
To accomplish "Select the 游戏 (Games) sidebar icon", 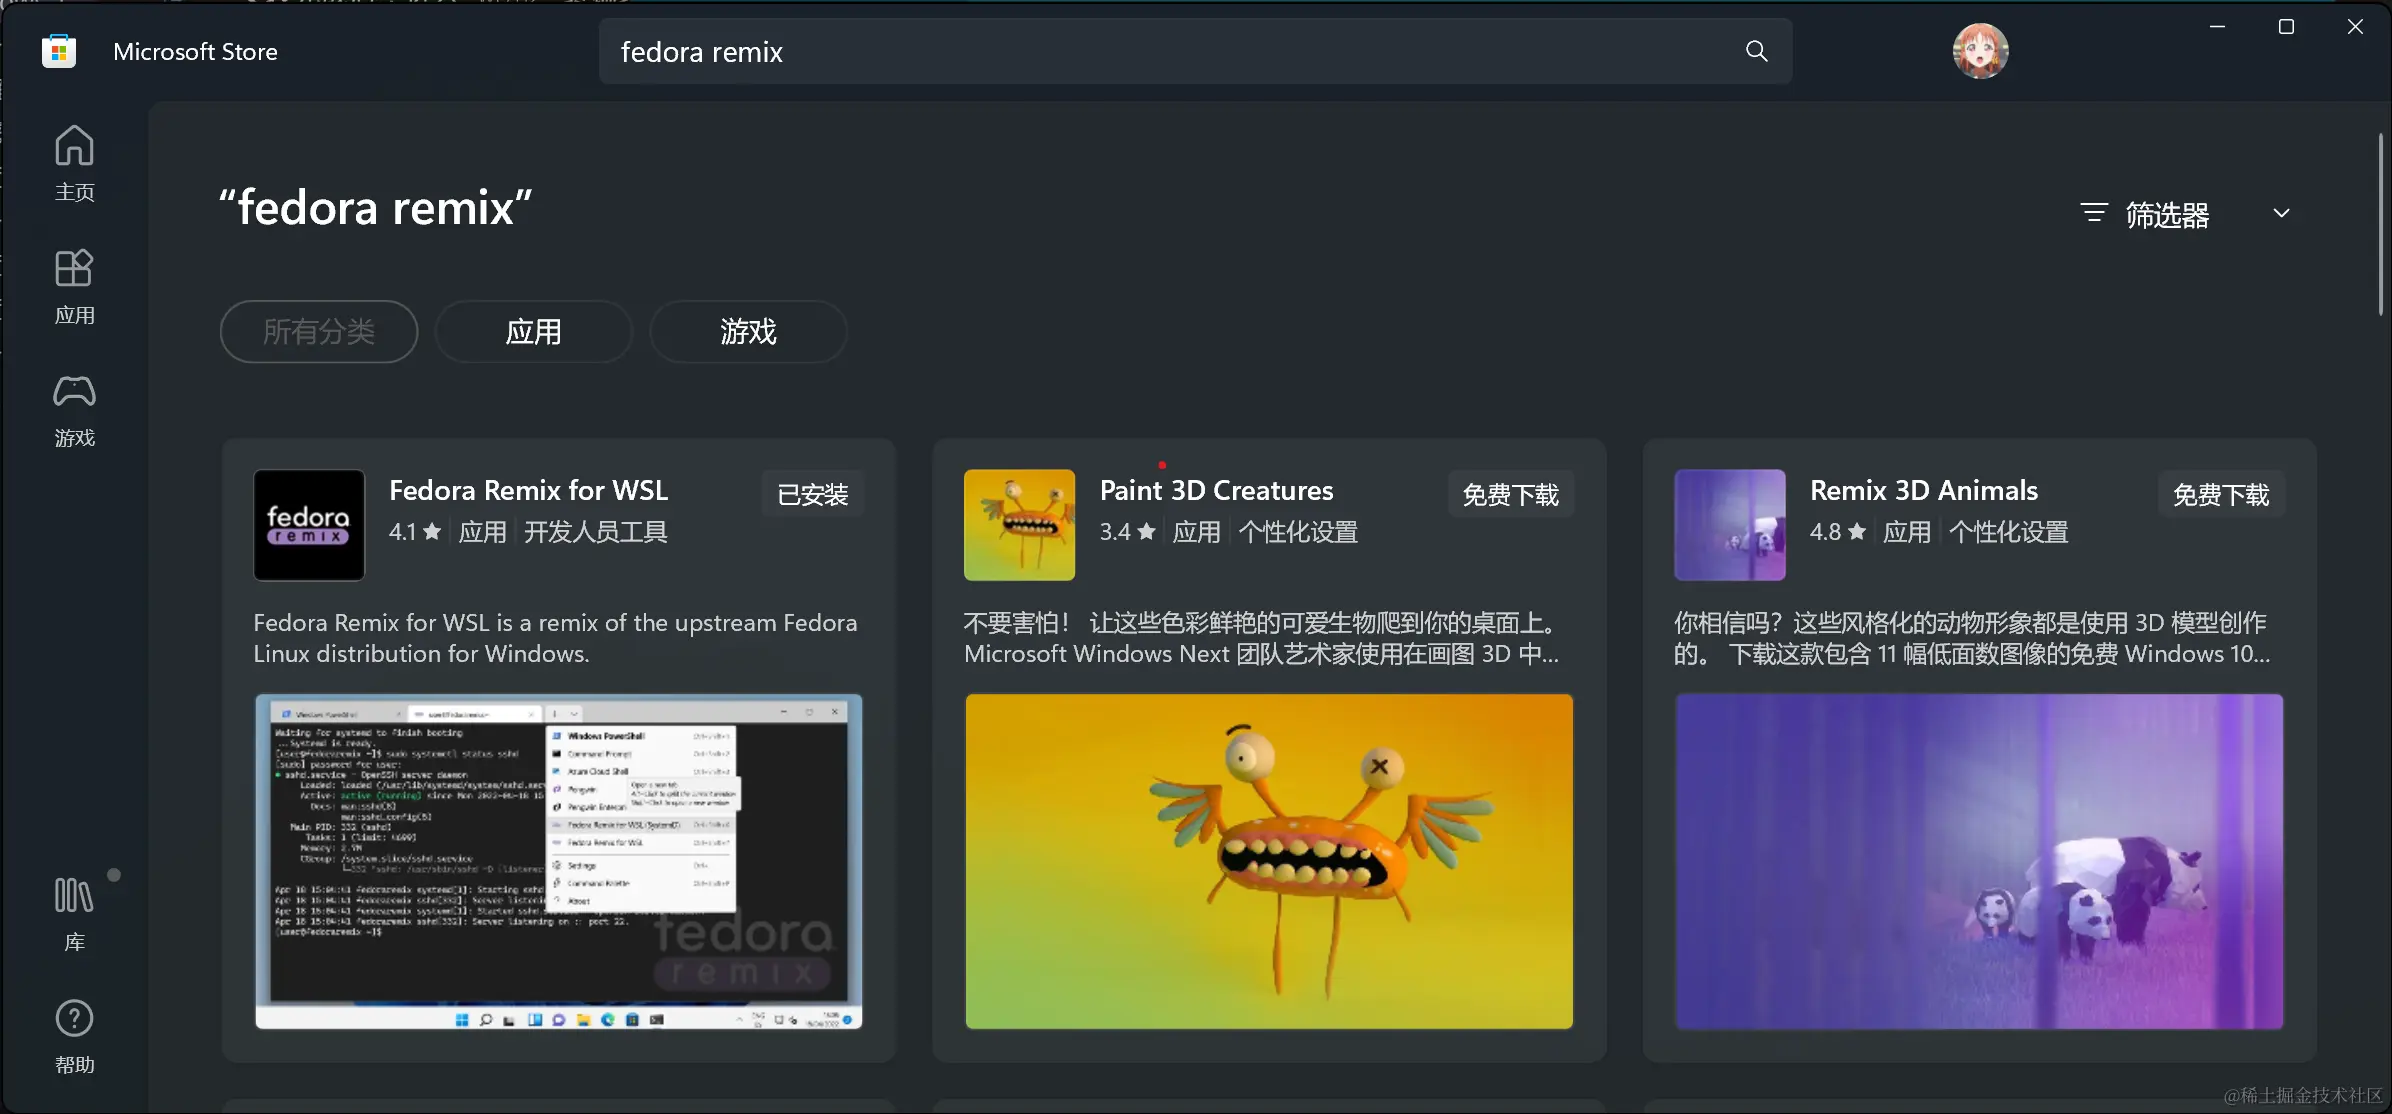I will point(74,408).
